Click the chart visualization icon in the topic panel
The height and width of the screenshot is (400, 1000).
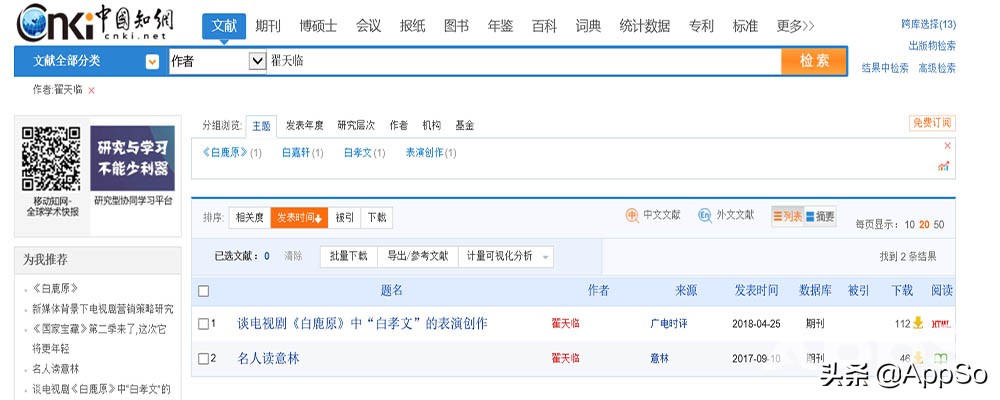944,167
